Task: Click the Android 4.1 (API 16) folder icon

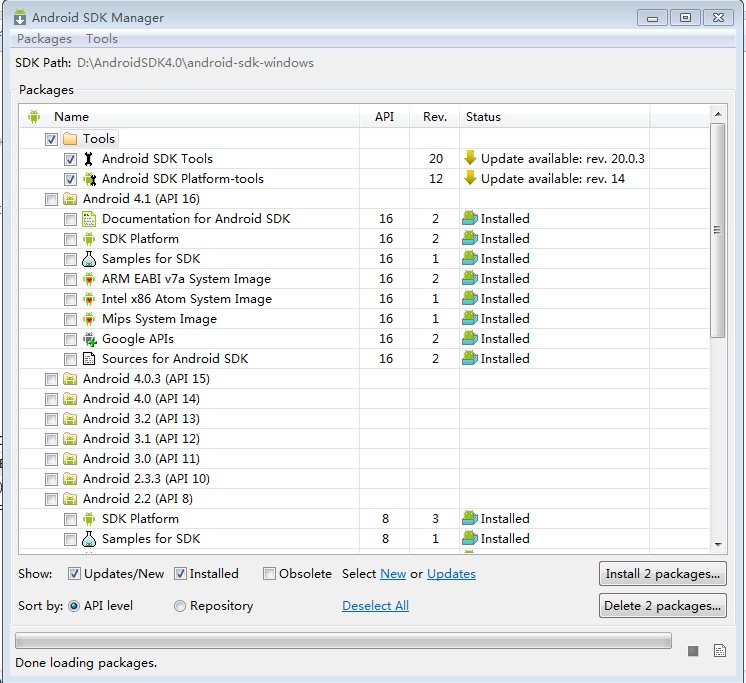Action: (x=70, y=199)
